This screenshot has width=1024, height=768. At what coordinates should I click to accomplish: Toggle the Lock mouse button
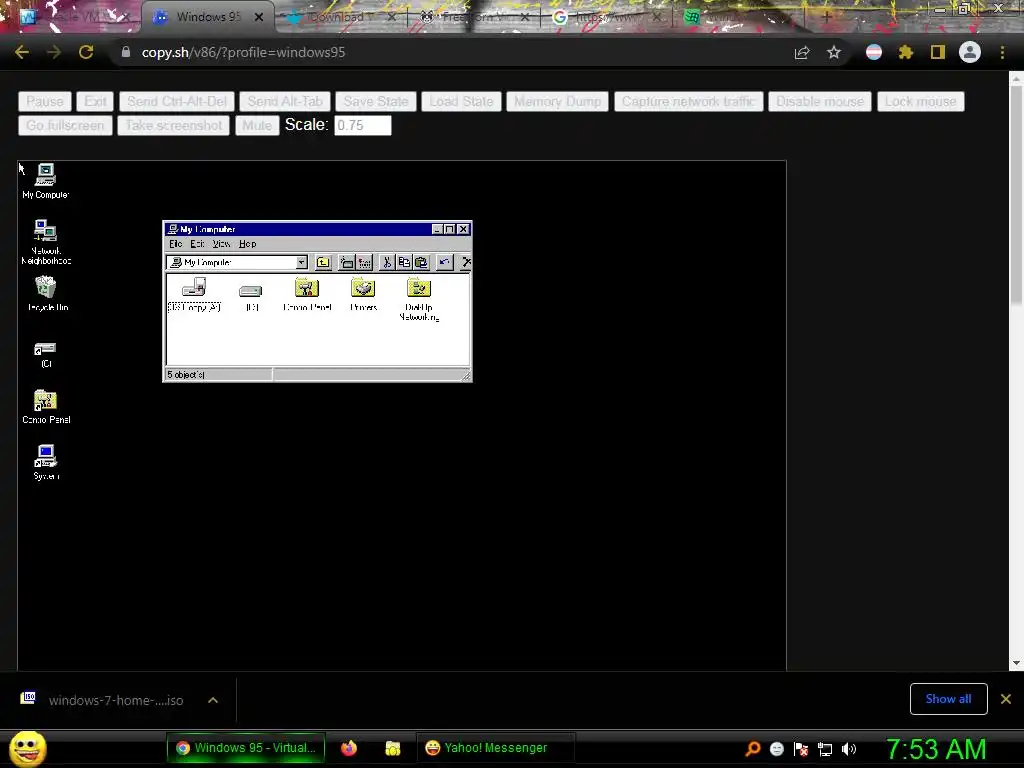click(920, 101)
